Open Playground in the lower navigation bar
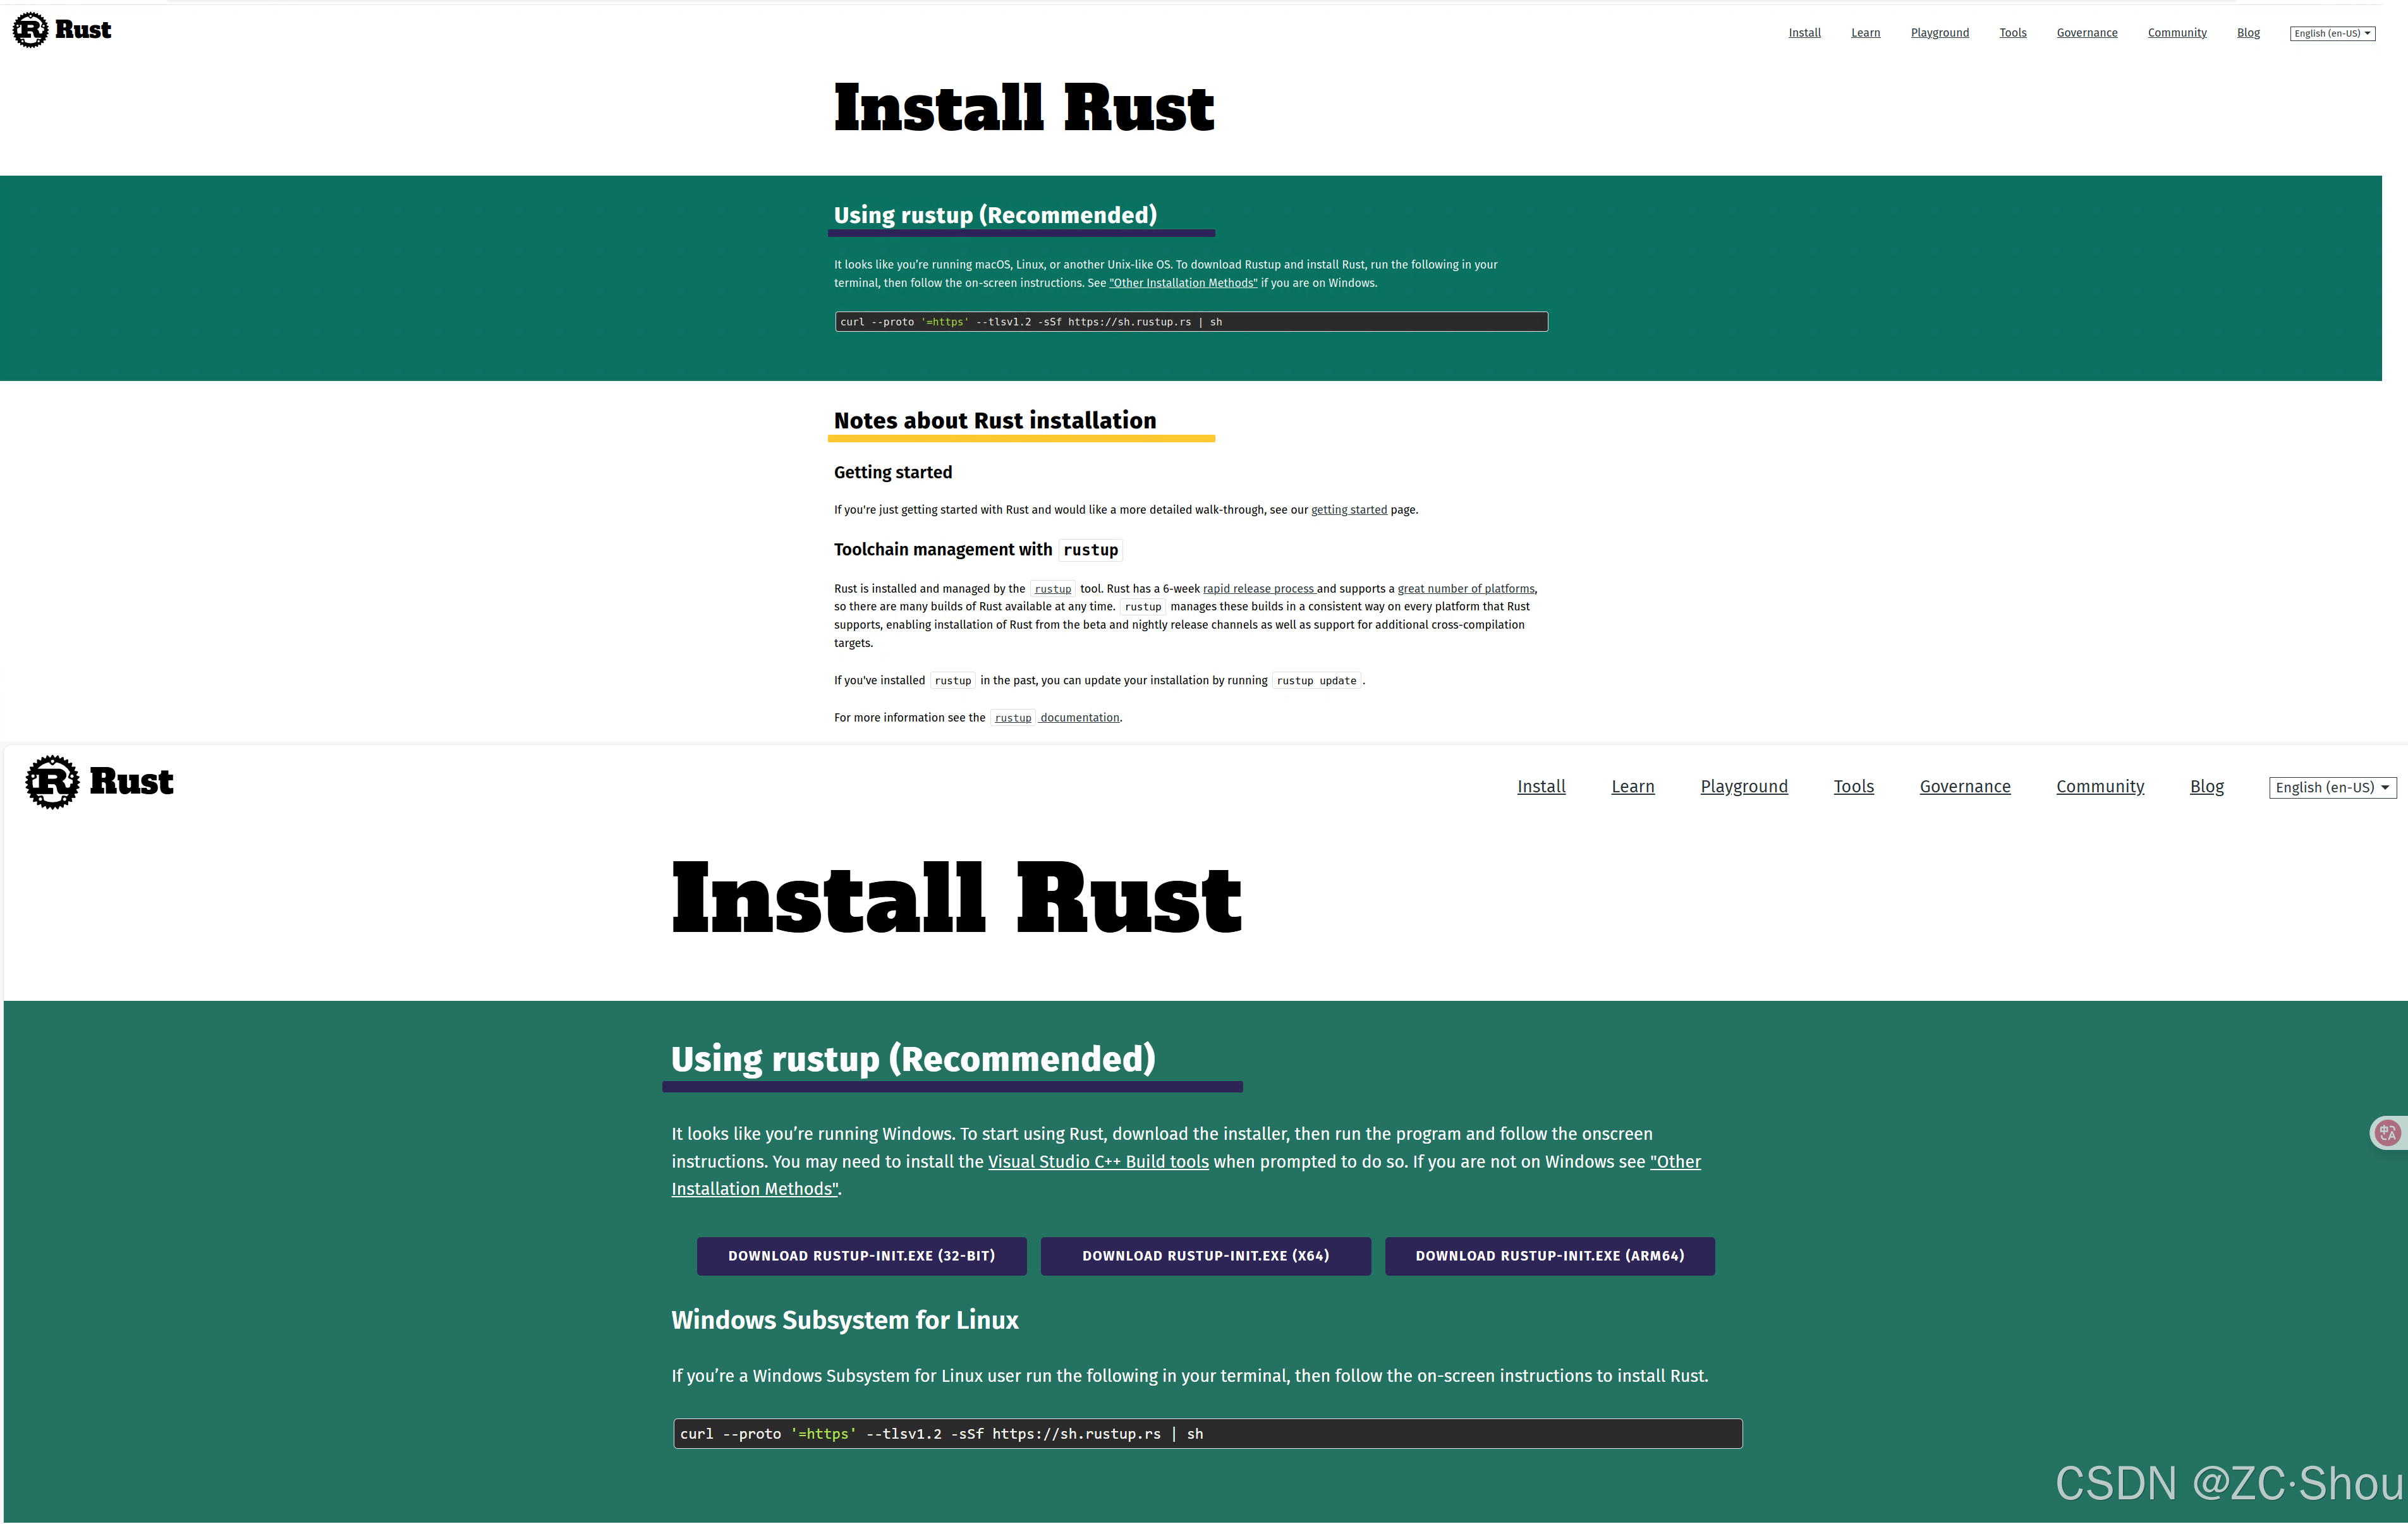The width and height of the screenshot is (2408, 1524). [1743, 787]
